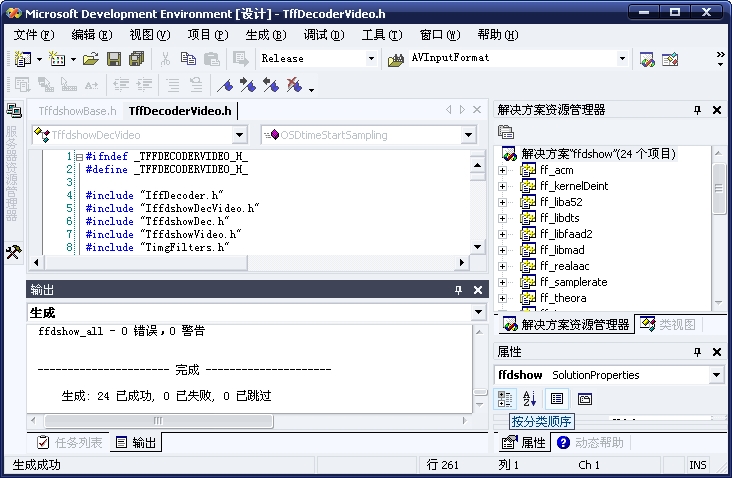
Task: Click the Decrease Indent icon
Action: point(121,85)
